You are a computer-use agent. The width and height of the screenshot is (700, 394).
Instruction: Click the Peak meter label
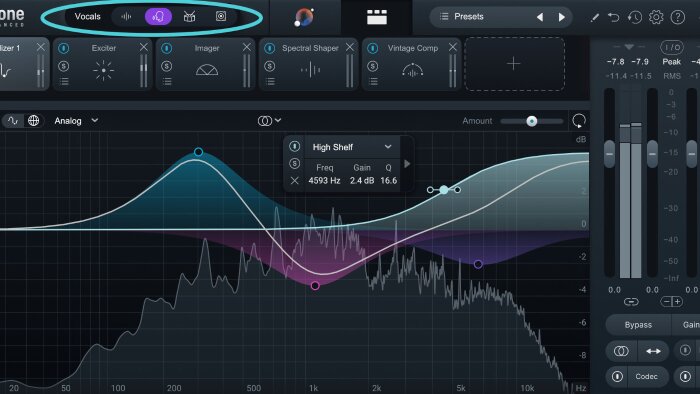[x=671, y=62]
